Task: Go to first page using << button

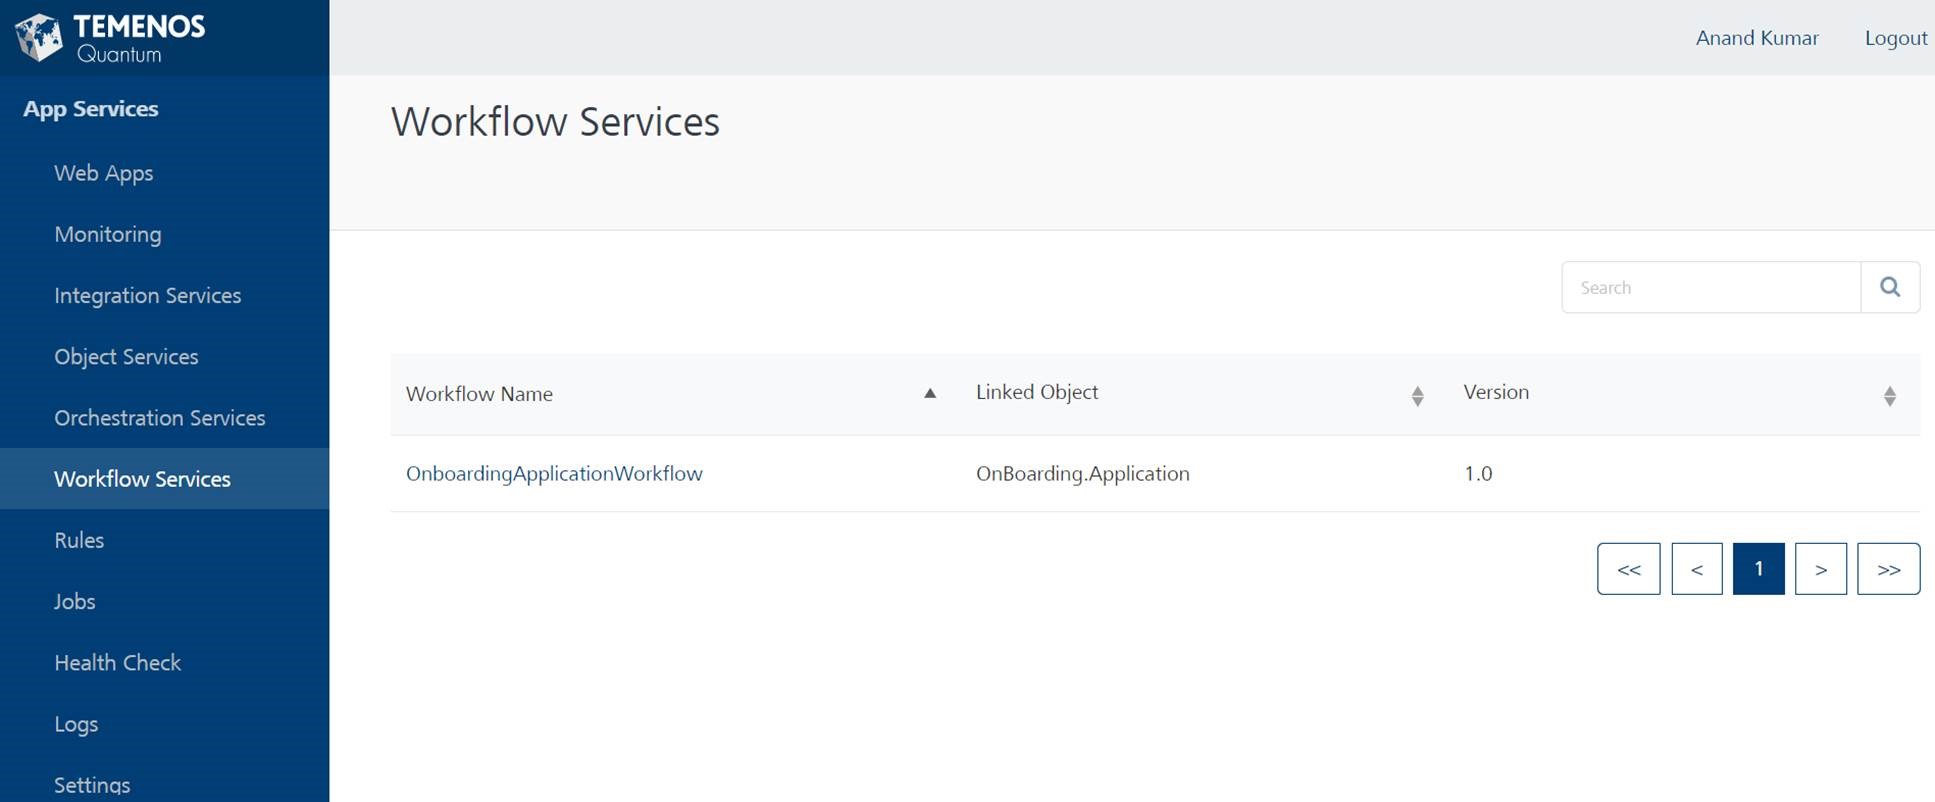Action: [x=1628, y=569]
